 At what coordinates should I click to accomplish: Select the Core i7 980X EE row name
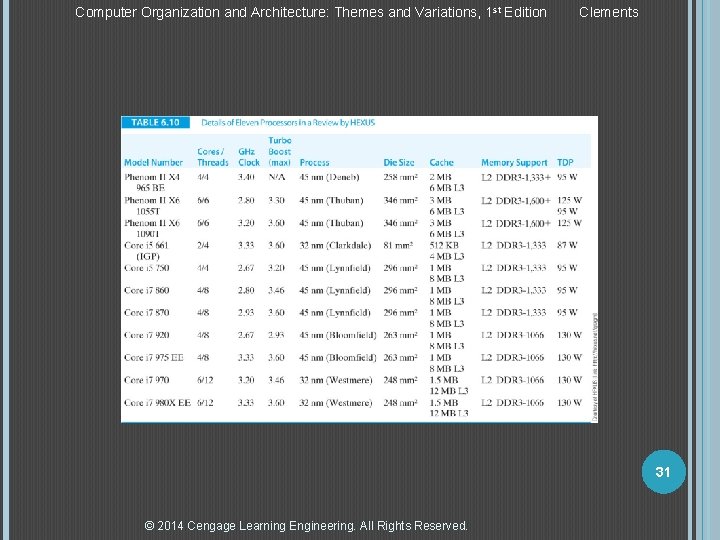158,403
